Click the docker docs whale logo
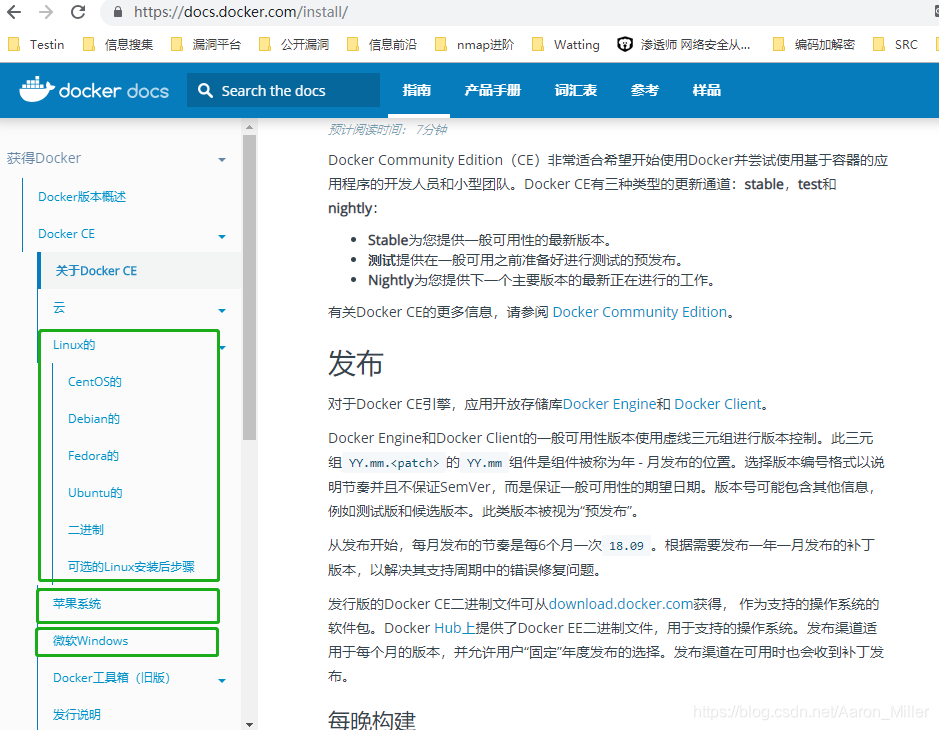This screenshot has width=939, height=730. coord(94,90)
